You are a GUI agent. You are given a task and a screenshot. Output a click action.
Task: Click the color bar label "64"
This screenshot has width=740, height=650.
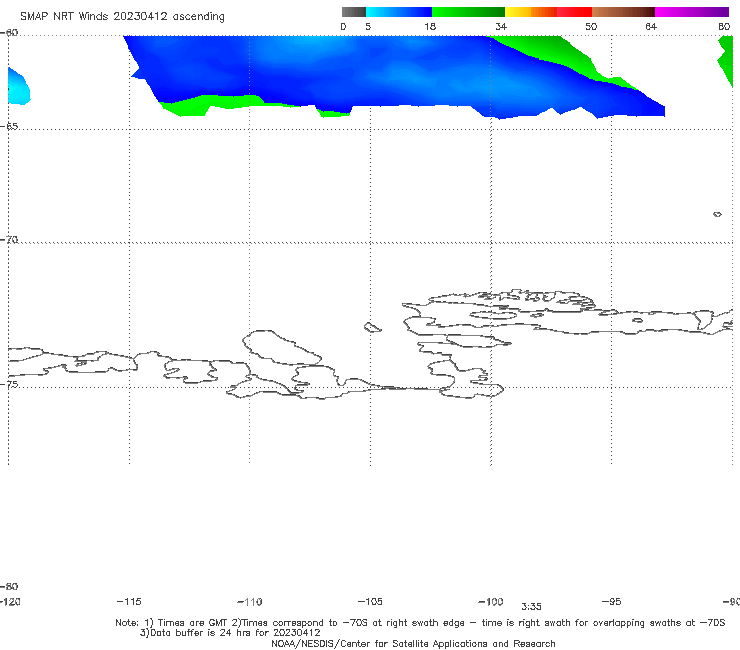tap(651, 27)
